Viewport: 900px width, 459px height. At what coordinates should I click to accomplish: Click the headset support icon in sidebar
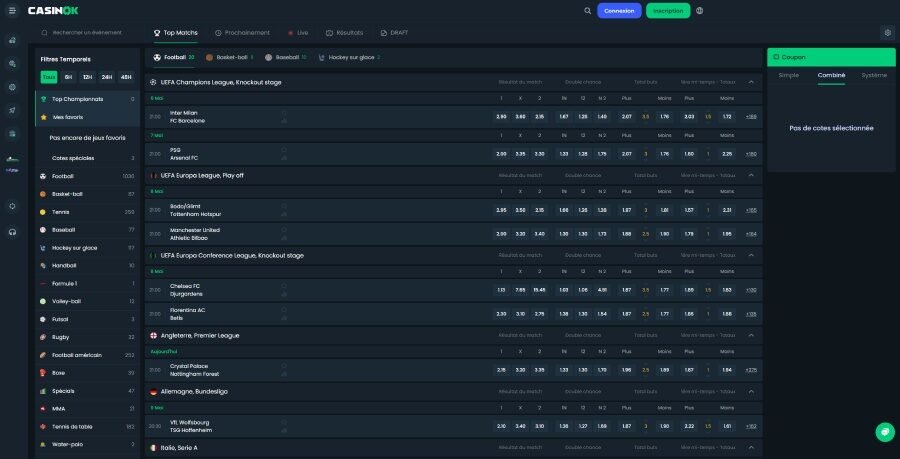pyautogui.click(x=13, y=232)
